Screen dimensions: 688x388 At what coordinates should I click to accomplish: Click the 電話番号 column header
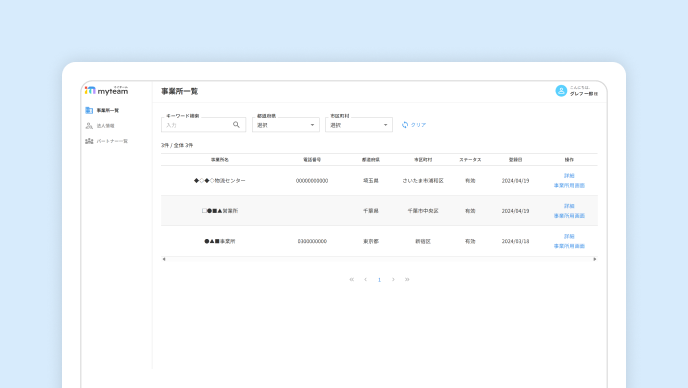(x=312, y=160)
